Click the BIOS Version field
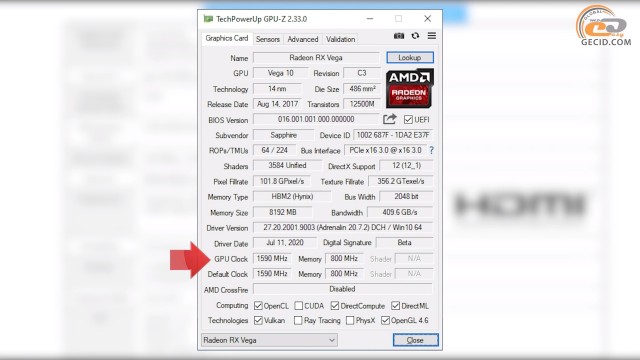The image size is (640, 360). point(316,119)
